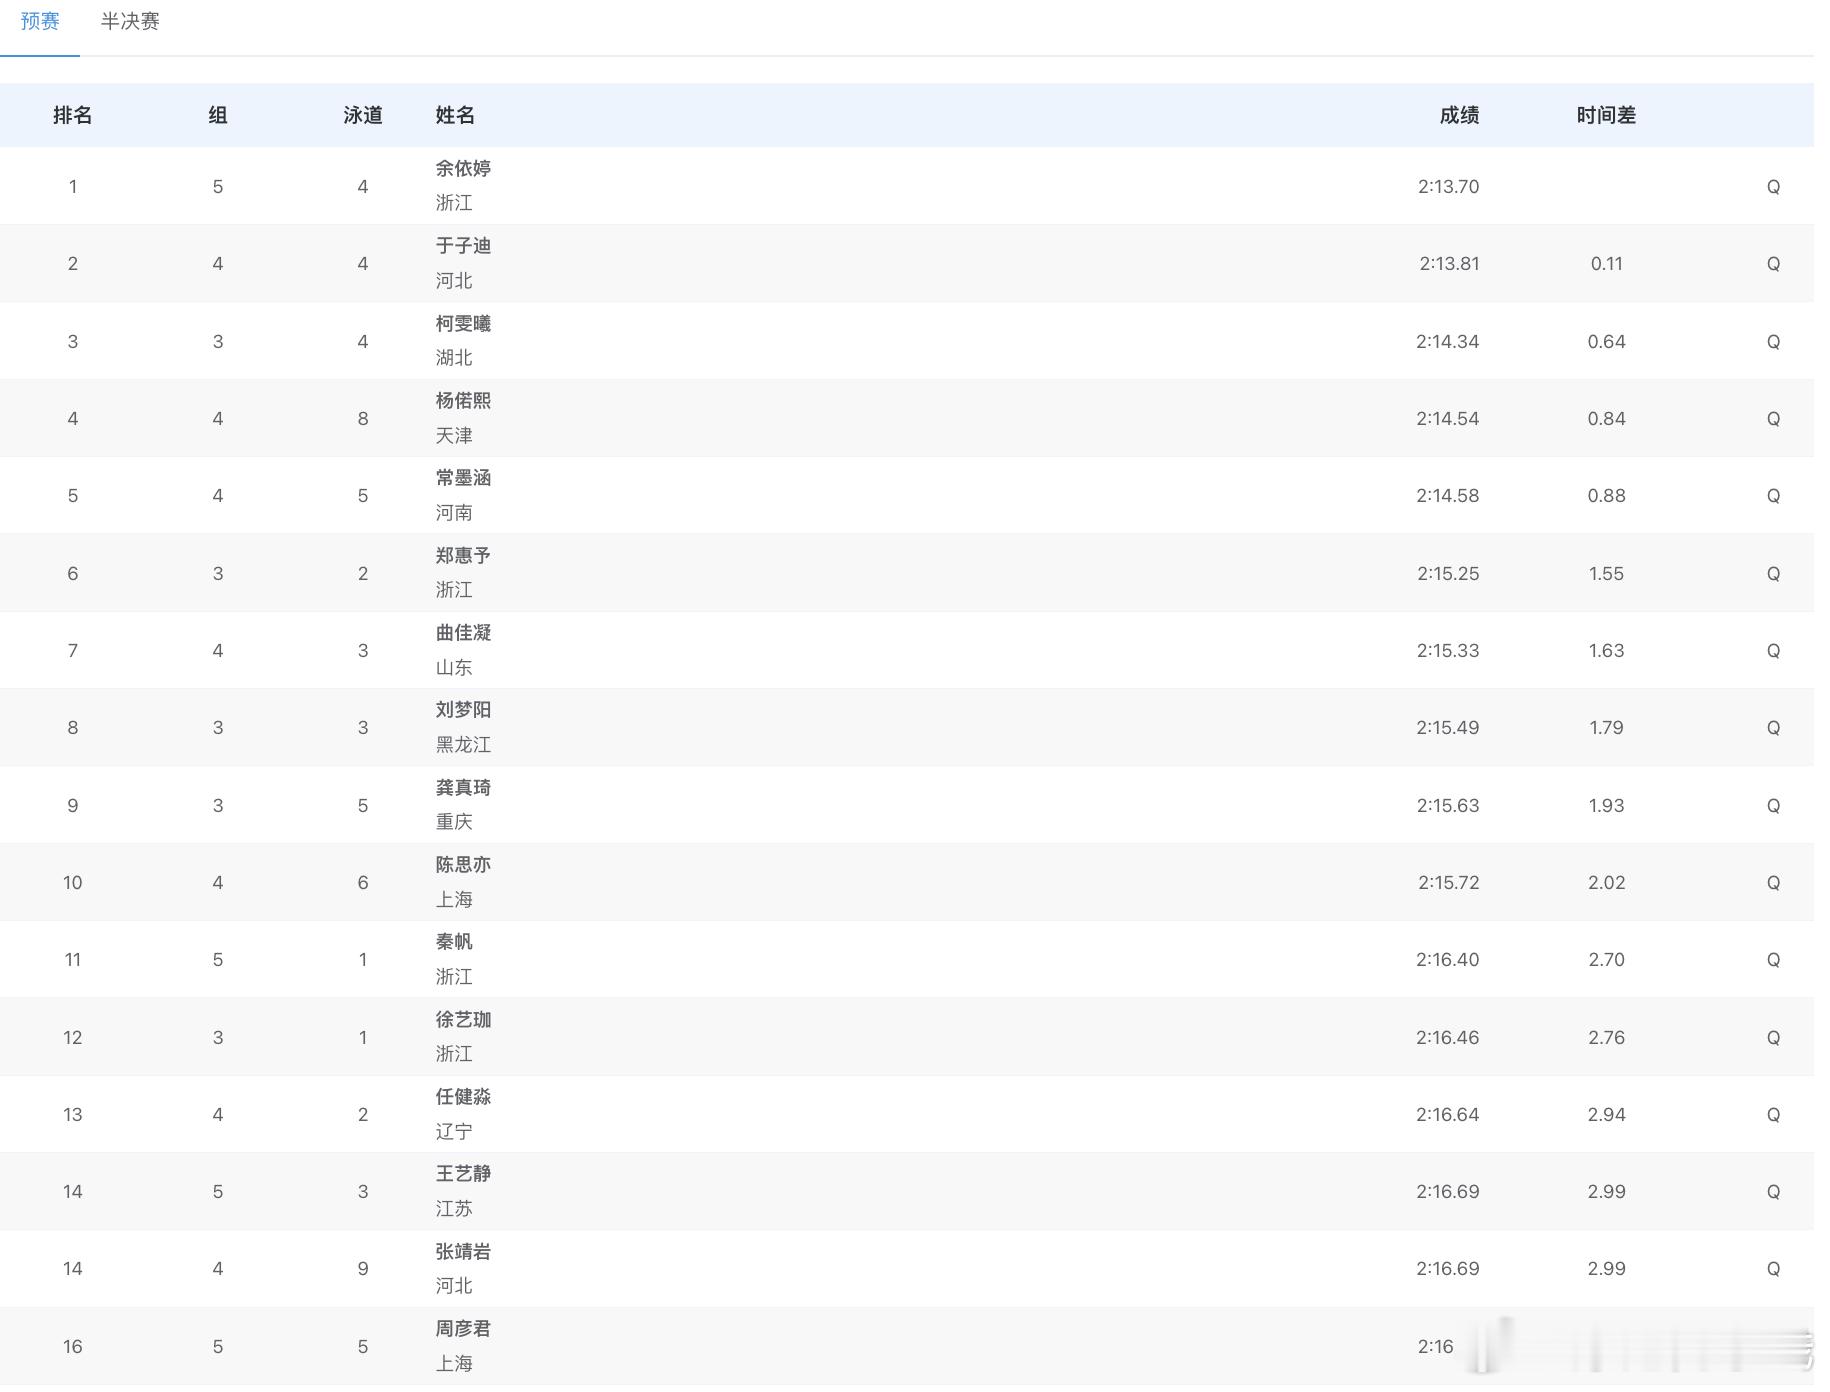Click the 排名 column header
This screenshot has height=1392, width=1830.
tap(73, 115)
